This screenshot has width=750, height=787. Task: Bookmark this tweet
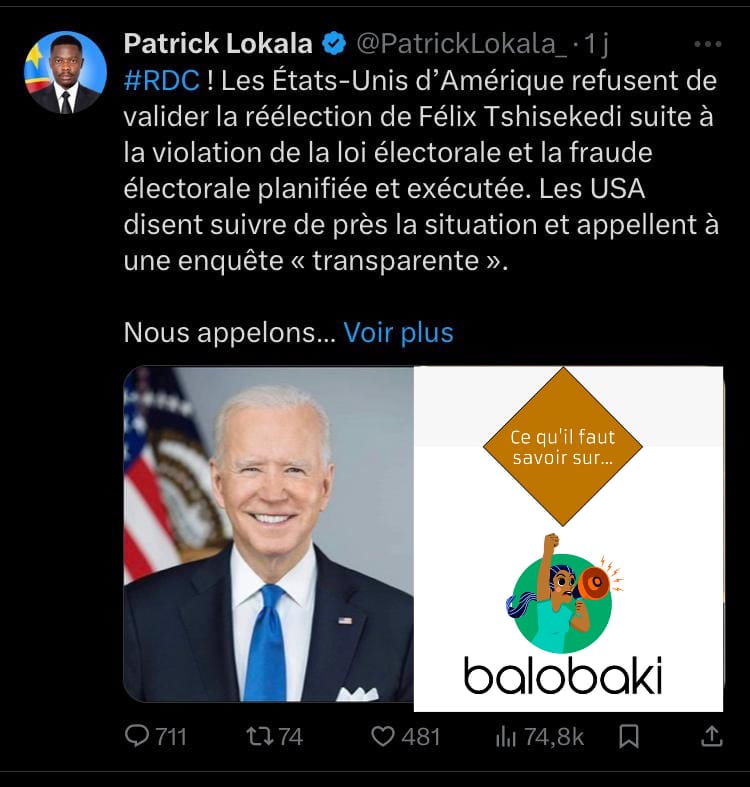[x=629, y=736]
